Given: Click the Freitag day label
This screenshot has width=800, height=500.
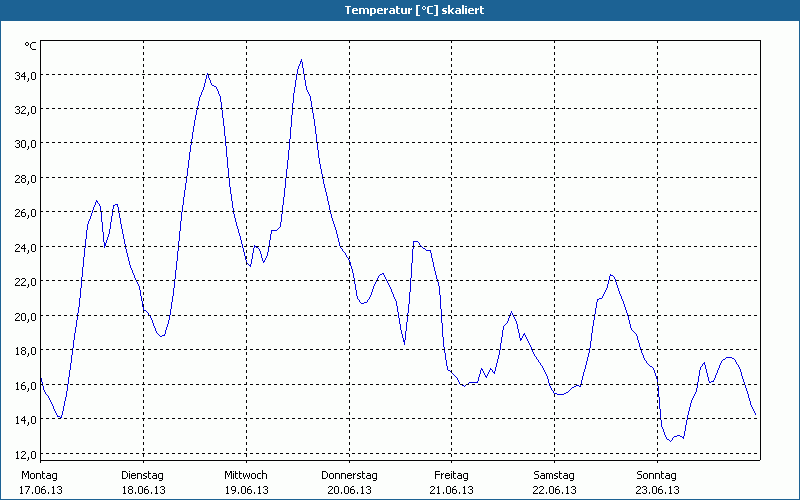Looking at the screenshot, I should (x=451, y=475).
